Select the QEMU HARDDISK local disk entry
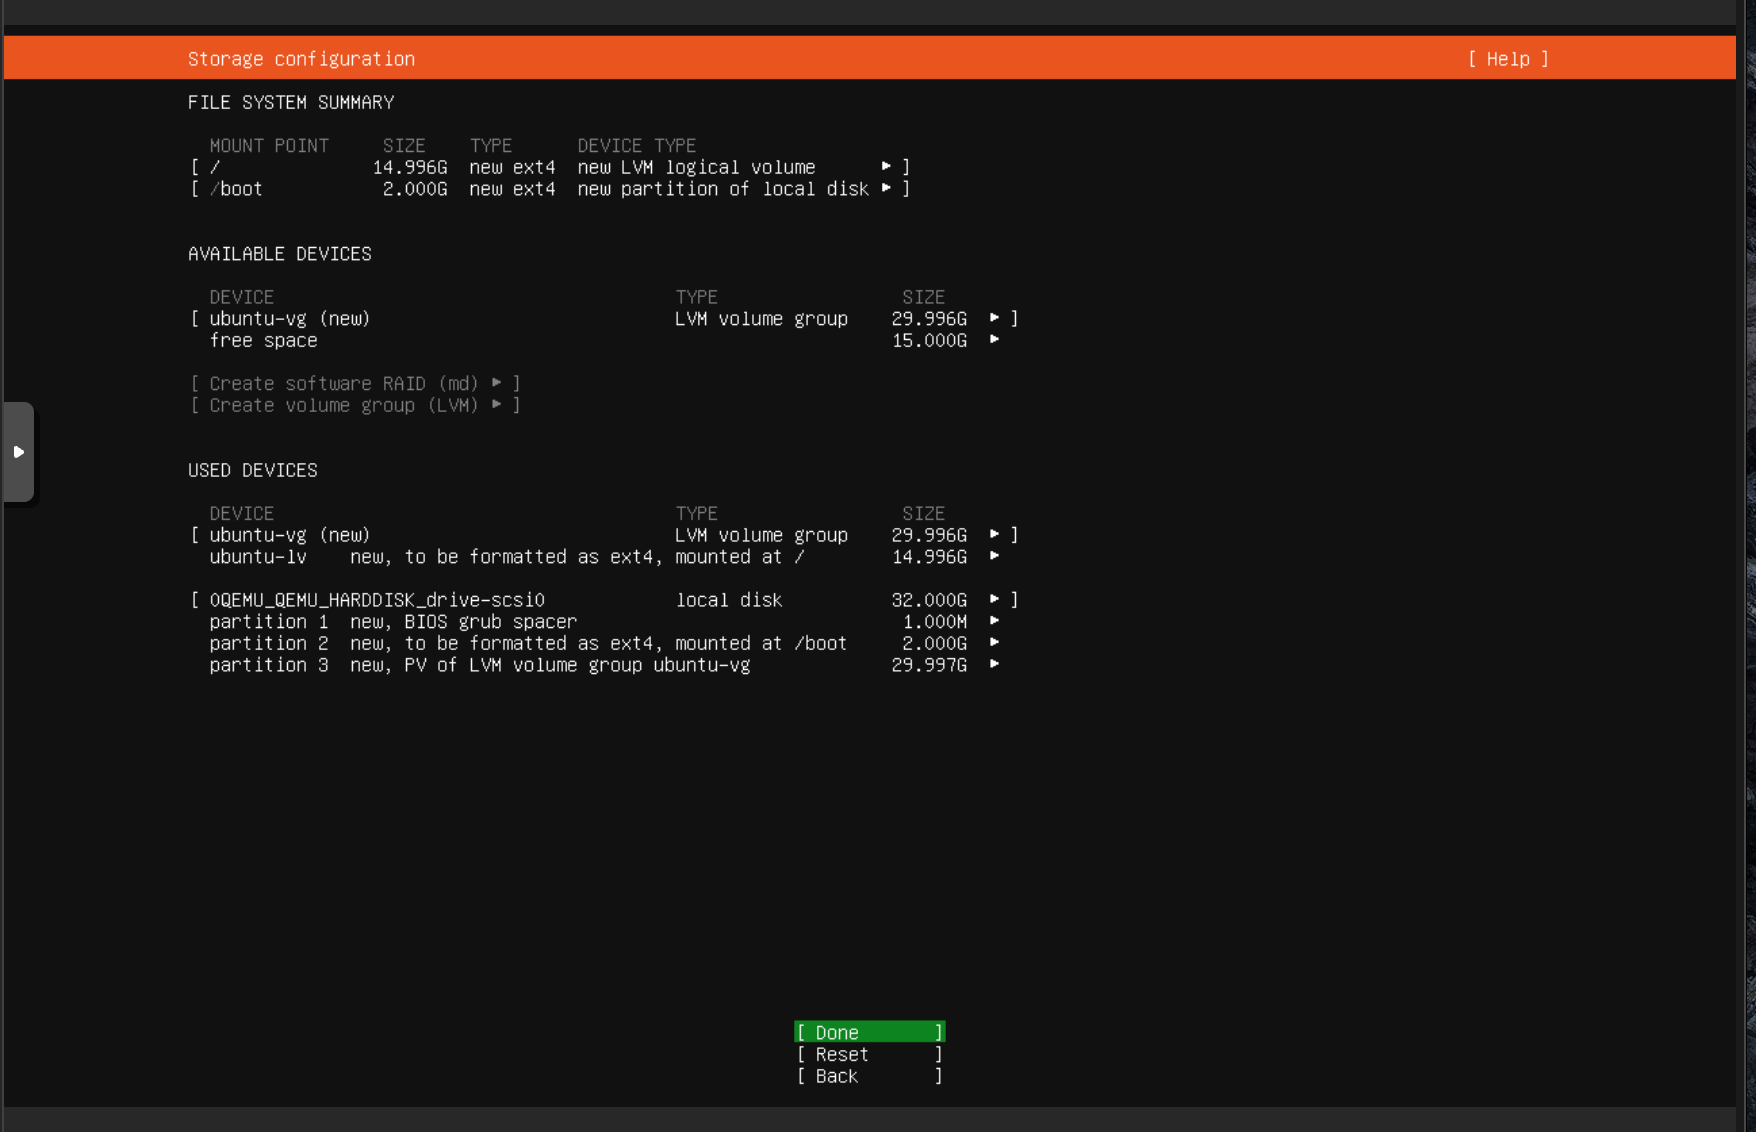Screen dimensions: 1756x1132 pyautogui.click(x=377, y=600)
